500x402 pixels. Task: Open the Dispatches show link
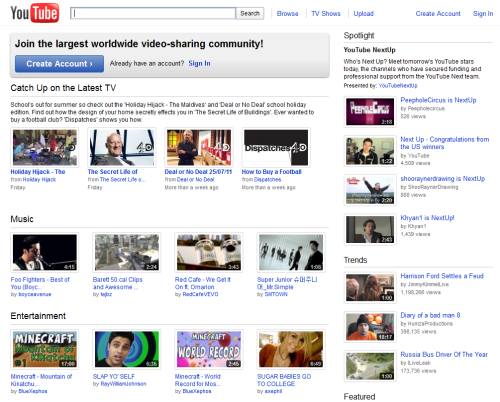[x=267, y=179]
